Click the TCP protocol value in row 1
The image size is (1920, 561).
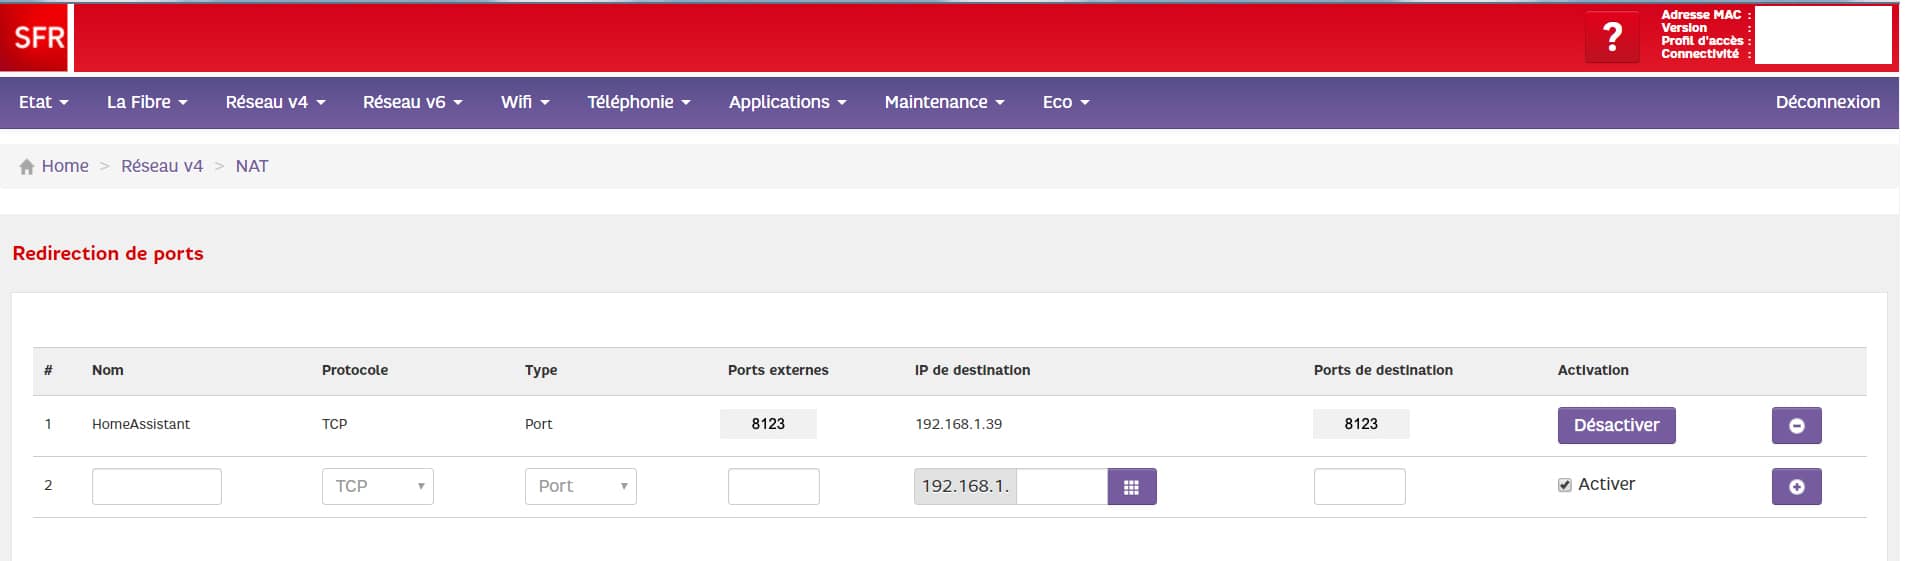click(334, 424)
